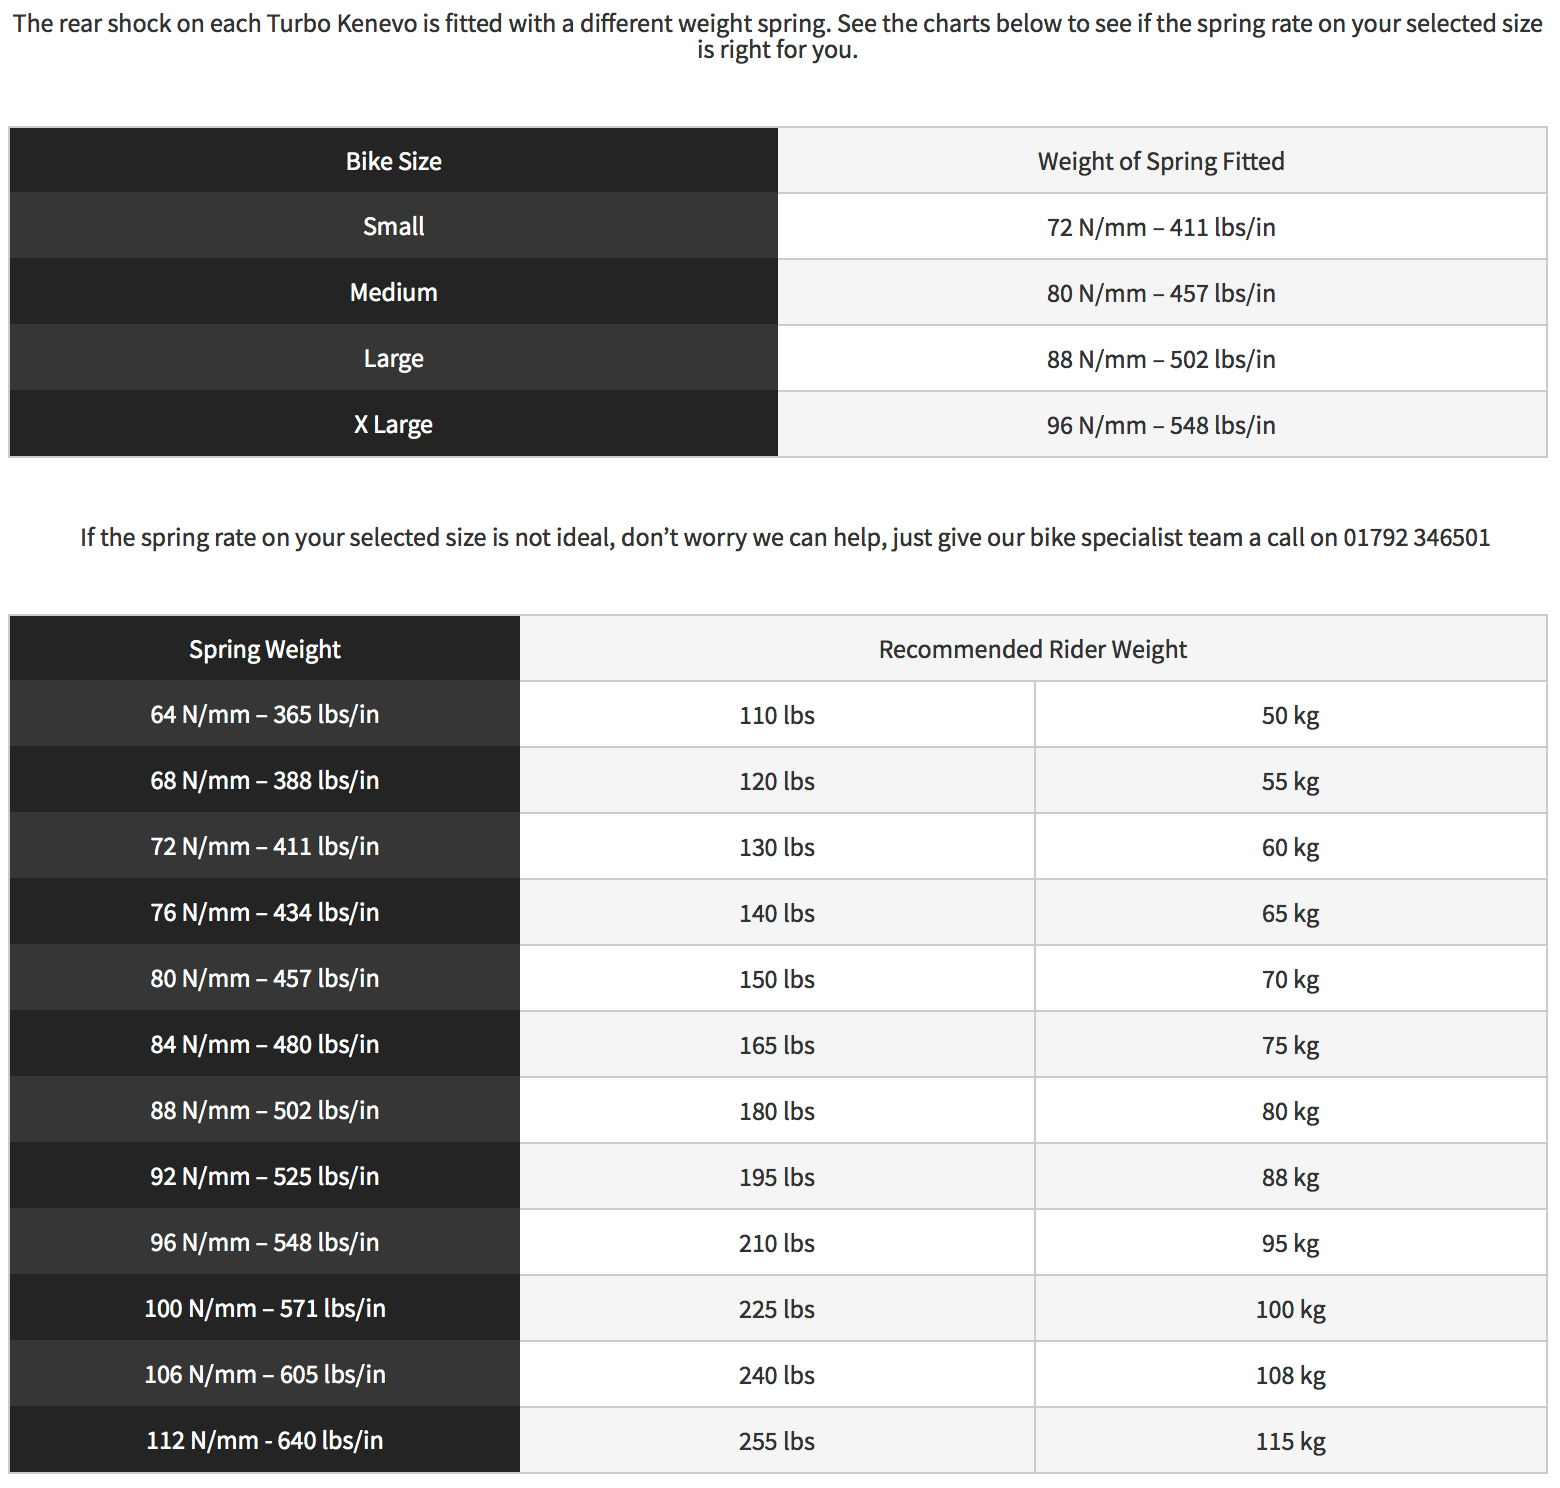Screen dimensions: 1560x1488
Task: Click the 72 N/mm – 411 lbs/in Small spring value
Action: point(1162,227)
